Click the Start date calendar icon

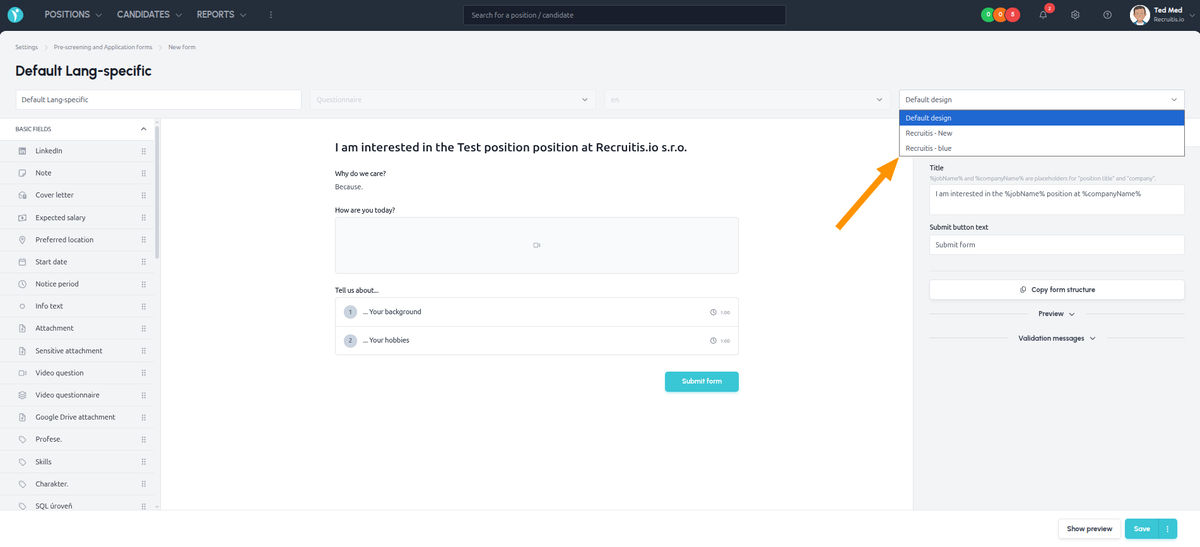coord(23,262)
